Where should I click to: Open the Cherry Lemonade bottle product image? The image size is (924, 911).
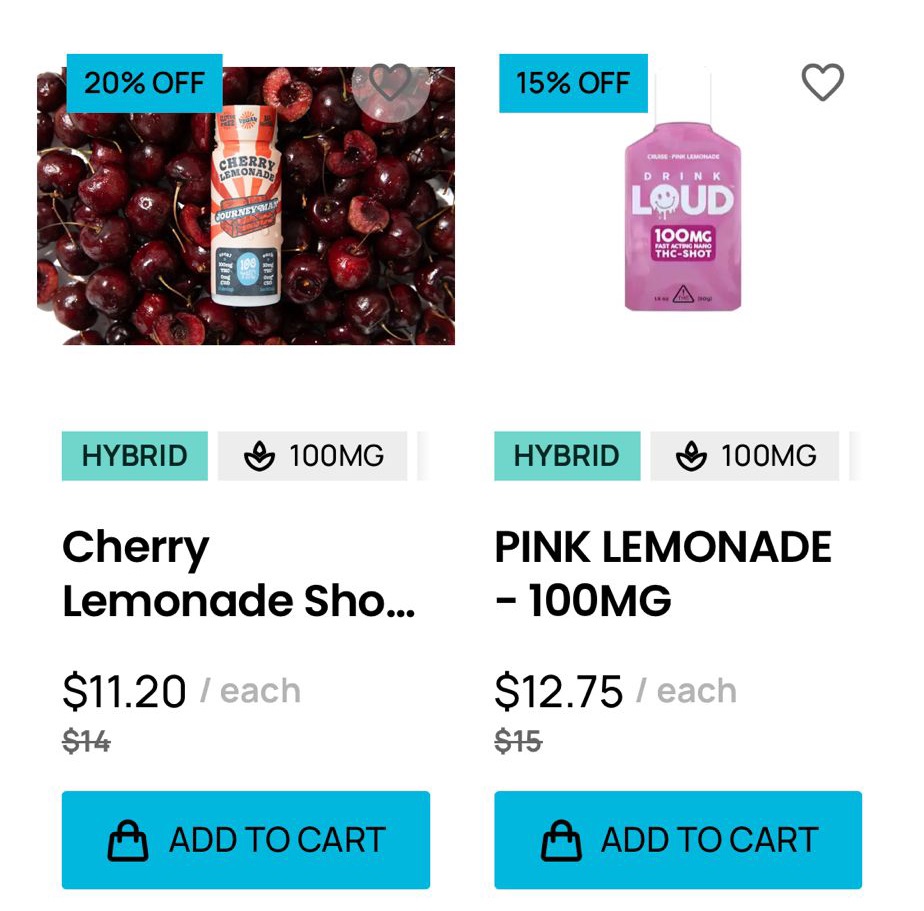246,210
